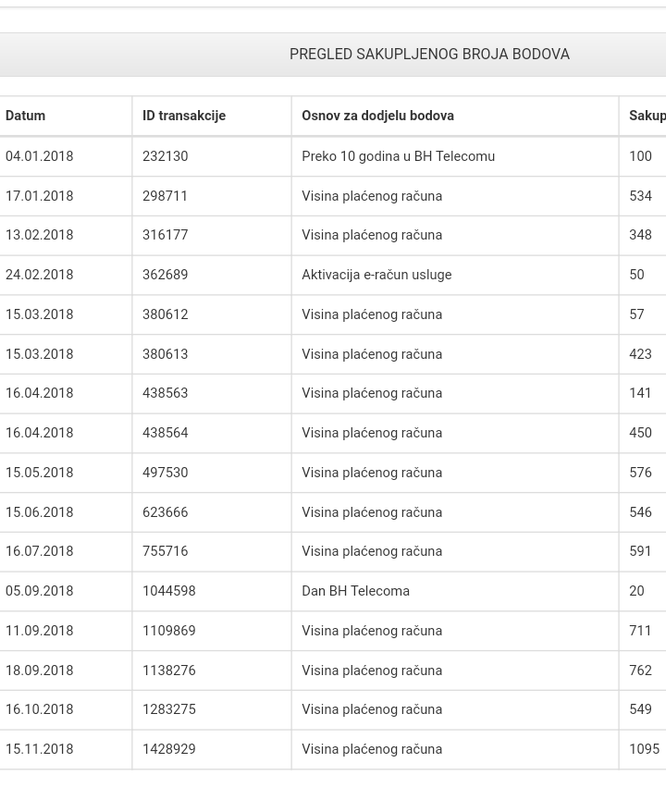This screenshot has width=666, height=800.
Task: Click the date 16.07.2018
Action: pos(39,552)
